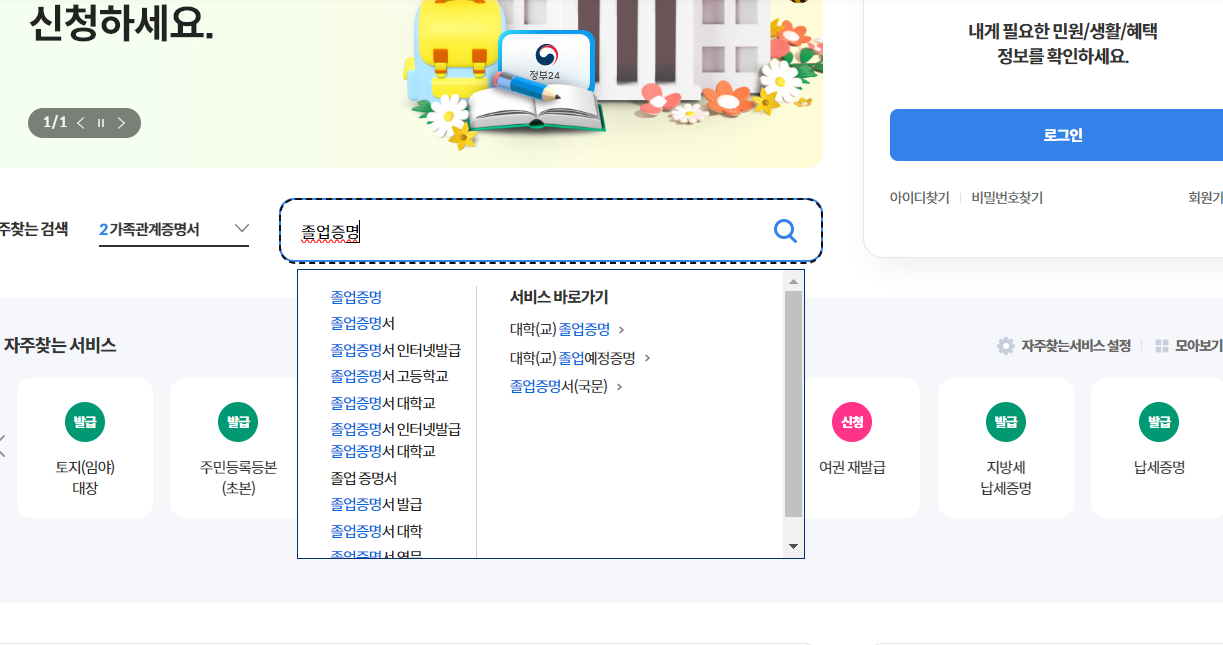Screen dimensions: 1223x645
Task: Click the search magnifier icon
Action: click(x=785, y=231)
